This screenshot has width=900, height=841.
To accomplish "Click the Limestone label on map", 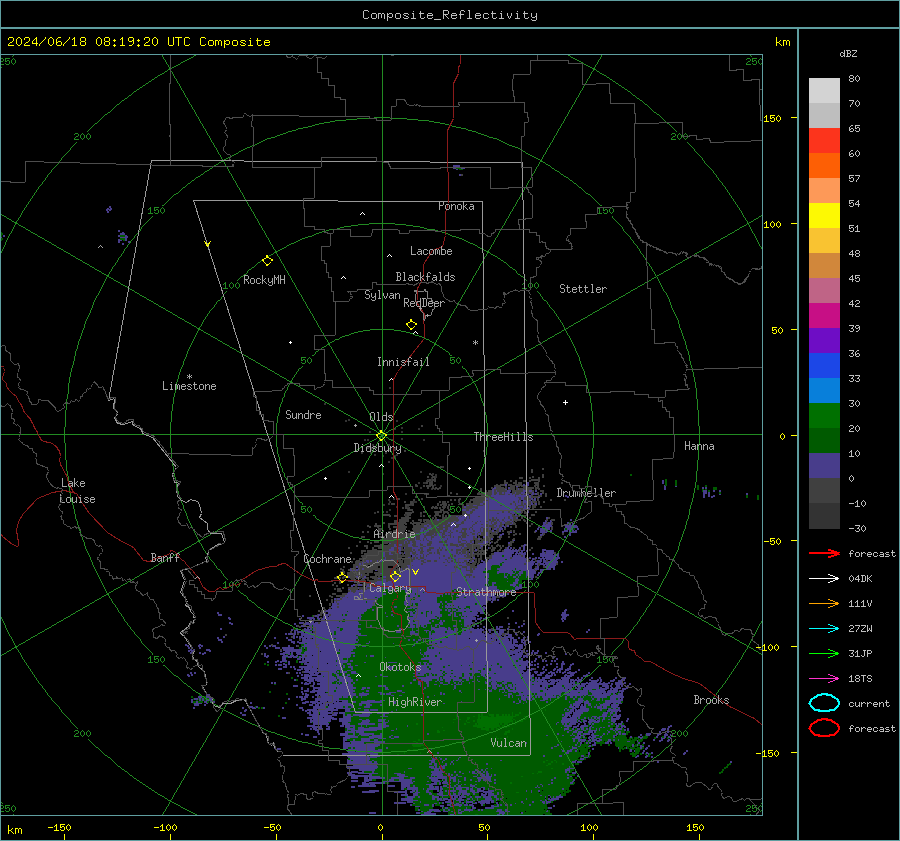I will [189, 386].
